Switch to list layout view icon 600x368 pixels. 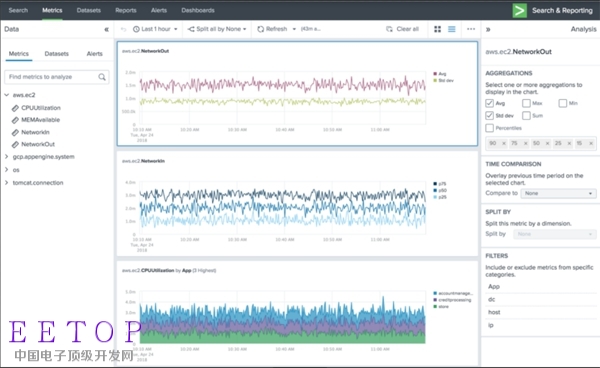(x=452, y=29)
